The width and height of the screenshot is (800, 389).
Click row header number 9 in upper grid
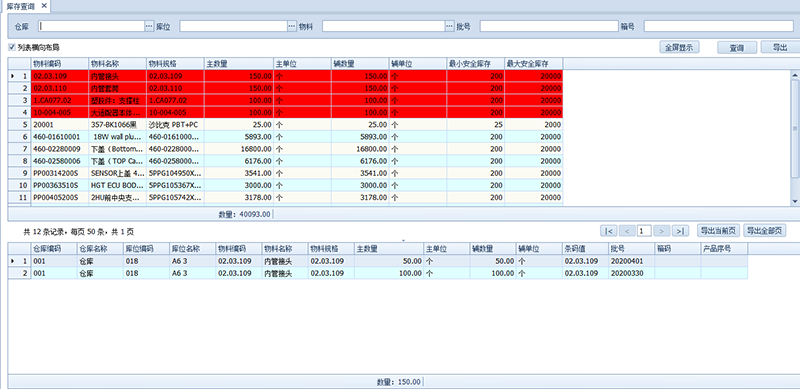19,173
